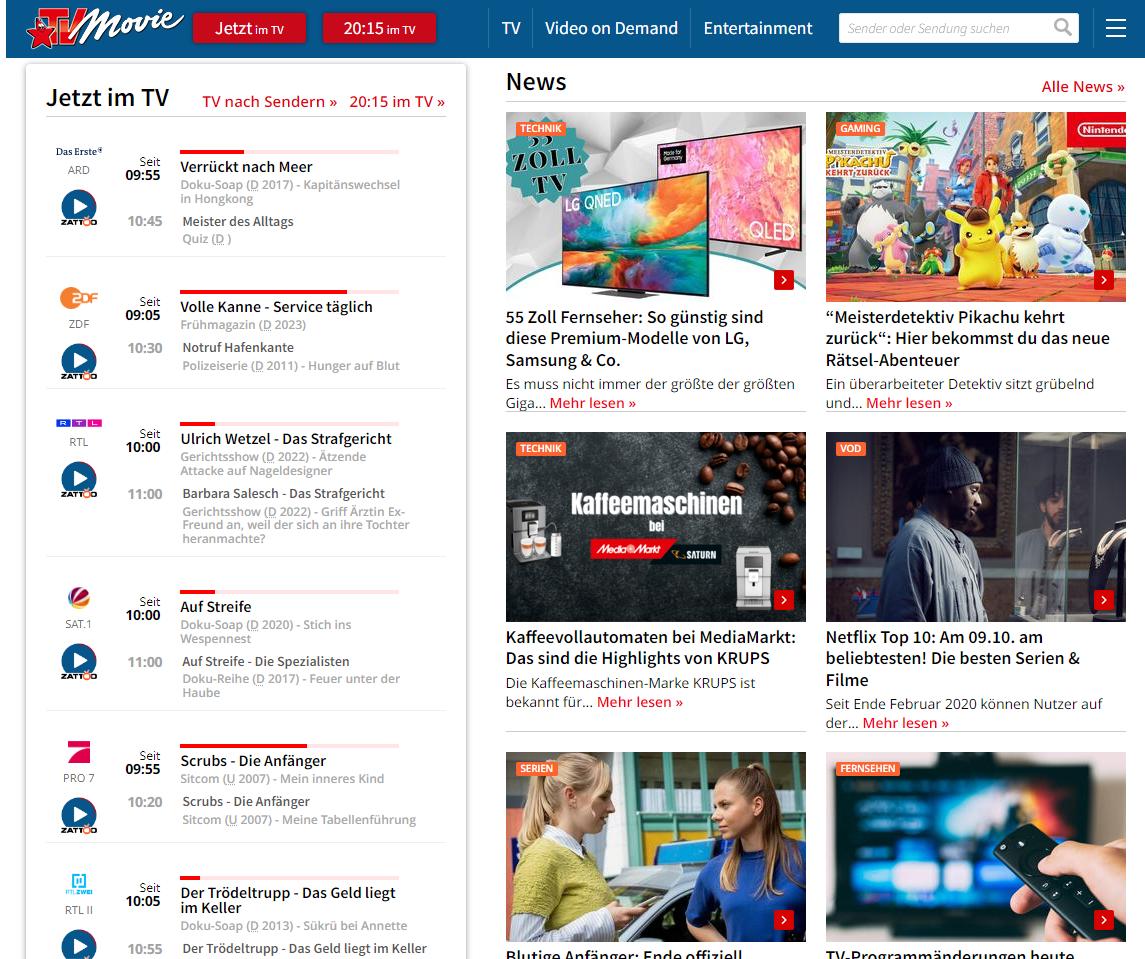Open 'Verrückt nach Meer' program
1145x959 pixels.
coord(246,167)
